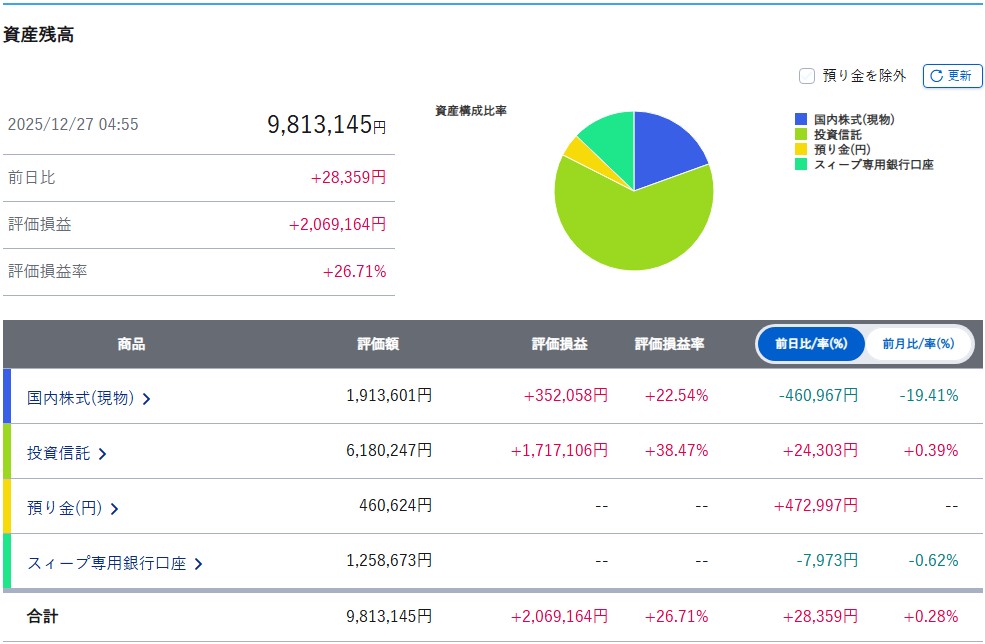Go to the 預り金(円) row link
This screenshot has height=644, width=985.
pyautogui.click(x=65, y=508)
